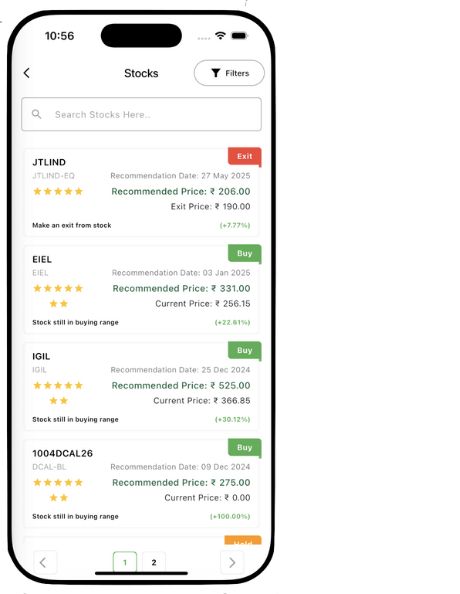Open the JTLIND stock card title

pyautogui.click(x=49, y=162)
